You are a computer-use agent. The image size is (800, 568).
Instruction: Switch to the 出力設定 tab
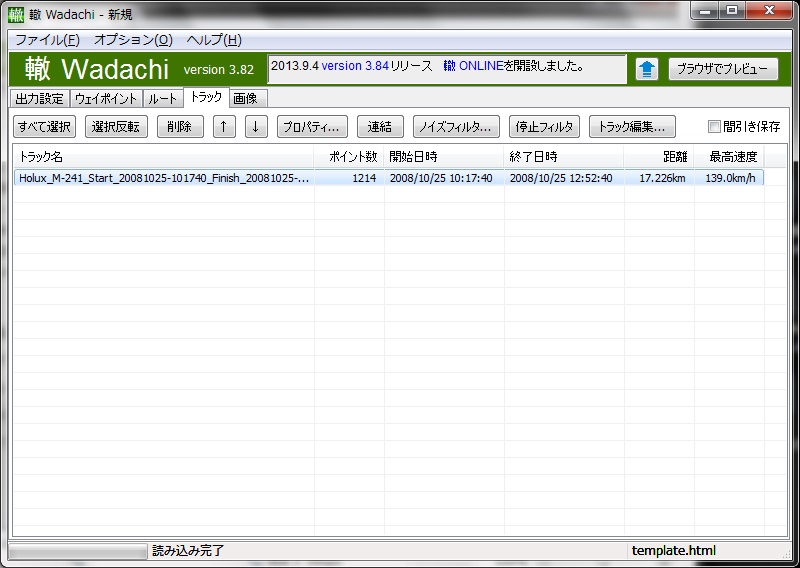point(39,98)
